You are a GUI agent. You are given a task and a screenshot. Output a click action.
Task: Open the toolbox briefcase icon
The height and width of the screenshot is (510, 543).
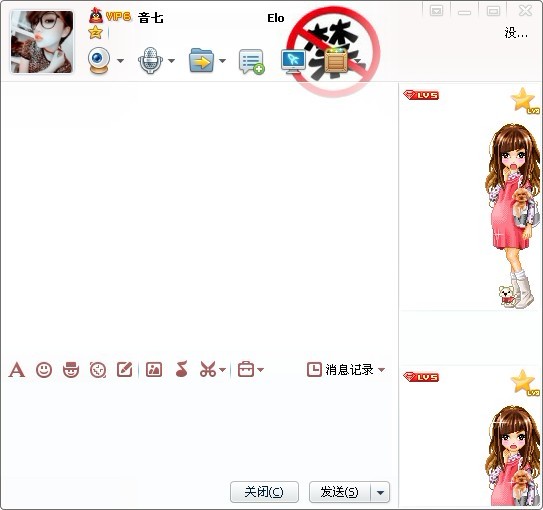(246, 369)
